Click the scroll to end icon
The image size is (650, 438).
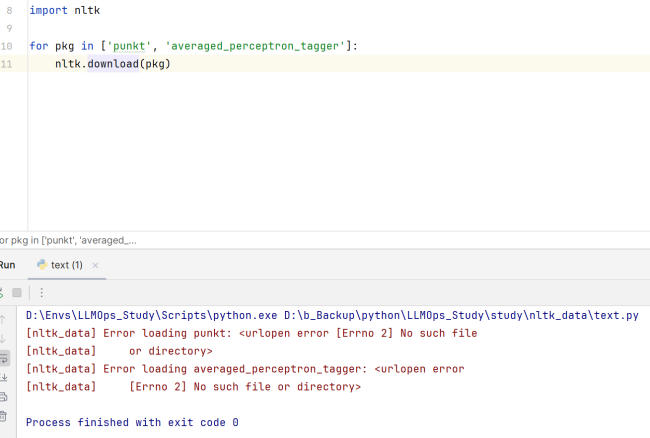(4, 378)
